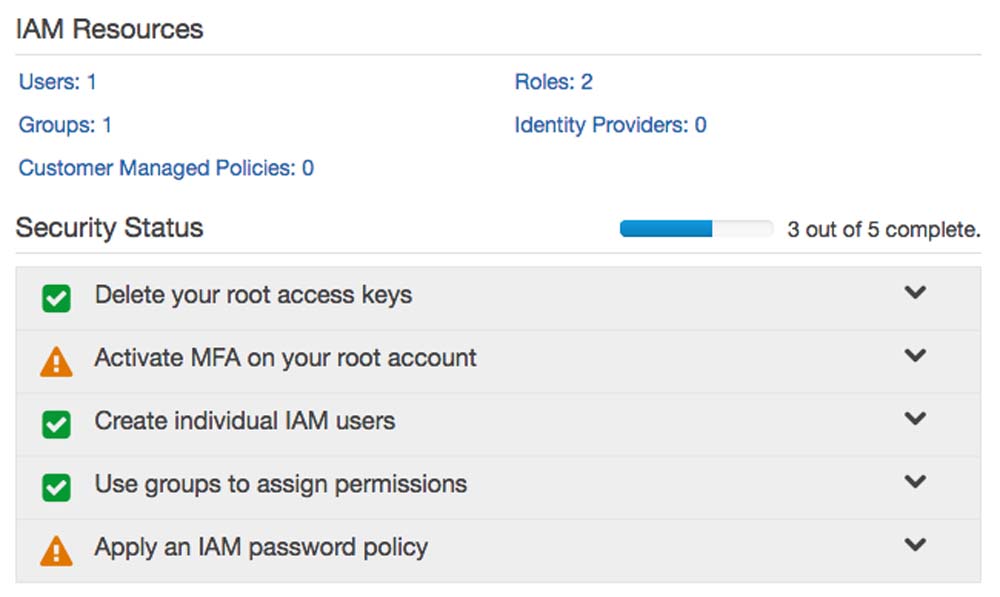Viewport: 1000px width, 597px height.
Task: Click green checkmark beside Create individual IAM users
Action: click(x=57, y=424)
